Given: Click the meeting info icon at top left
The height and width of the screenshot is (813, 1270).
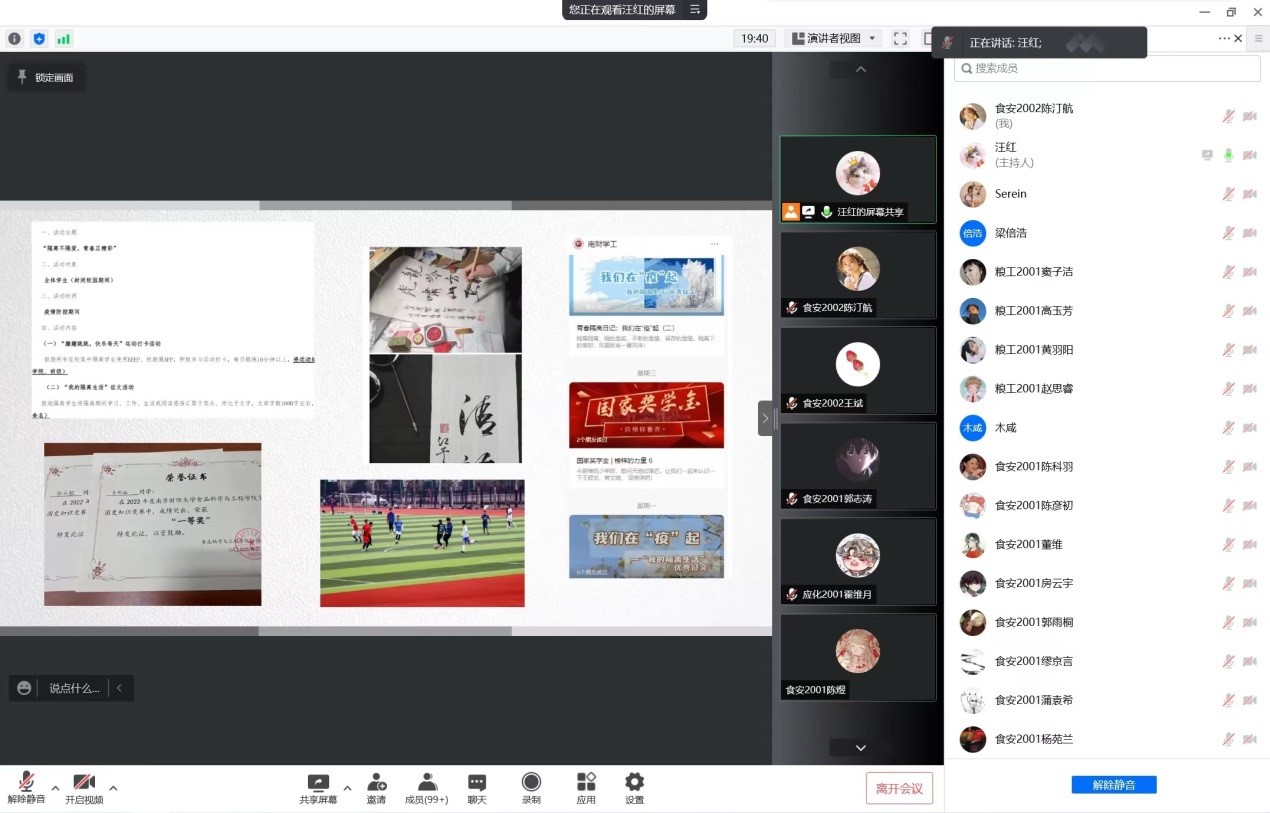Looking at the screenshot, I should pos(14,39).
